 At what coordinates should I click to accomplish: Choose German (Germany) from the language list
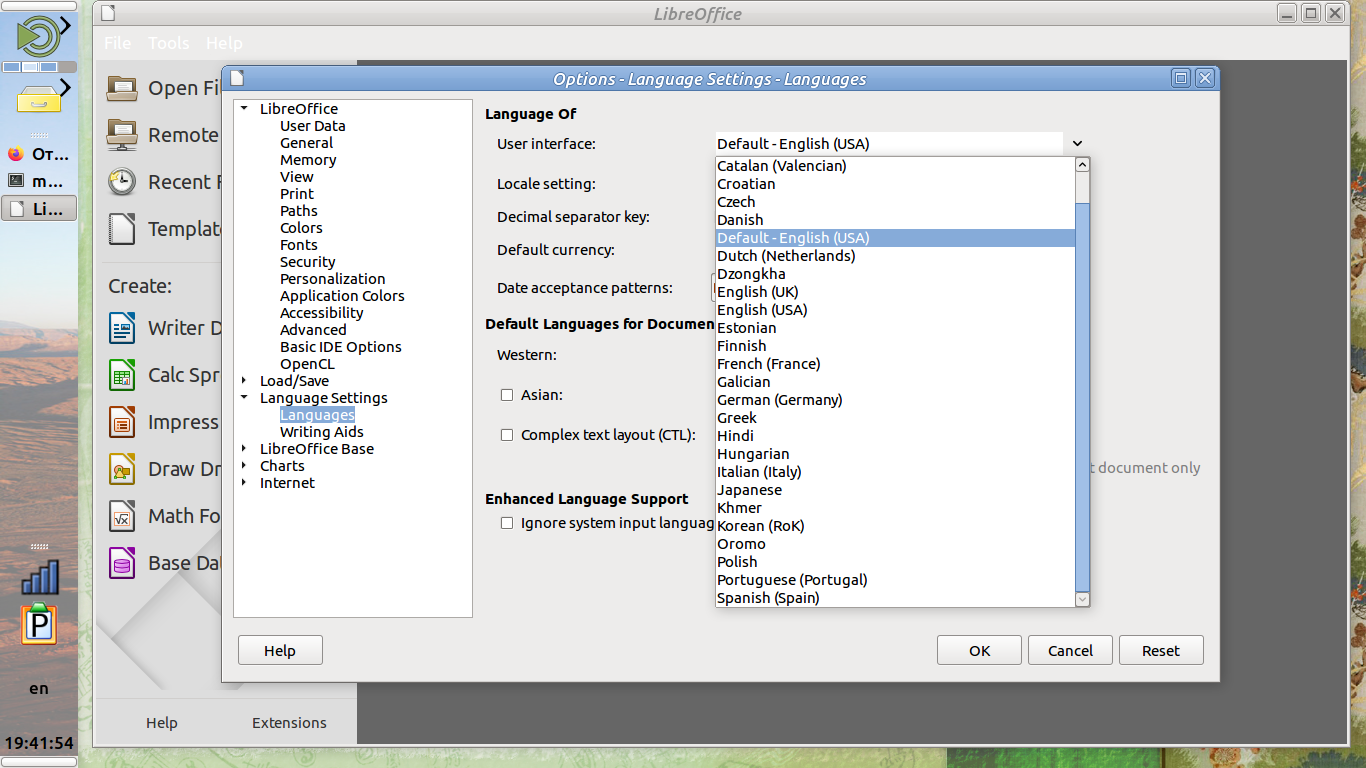(896, 400)
